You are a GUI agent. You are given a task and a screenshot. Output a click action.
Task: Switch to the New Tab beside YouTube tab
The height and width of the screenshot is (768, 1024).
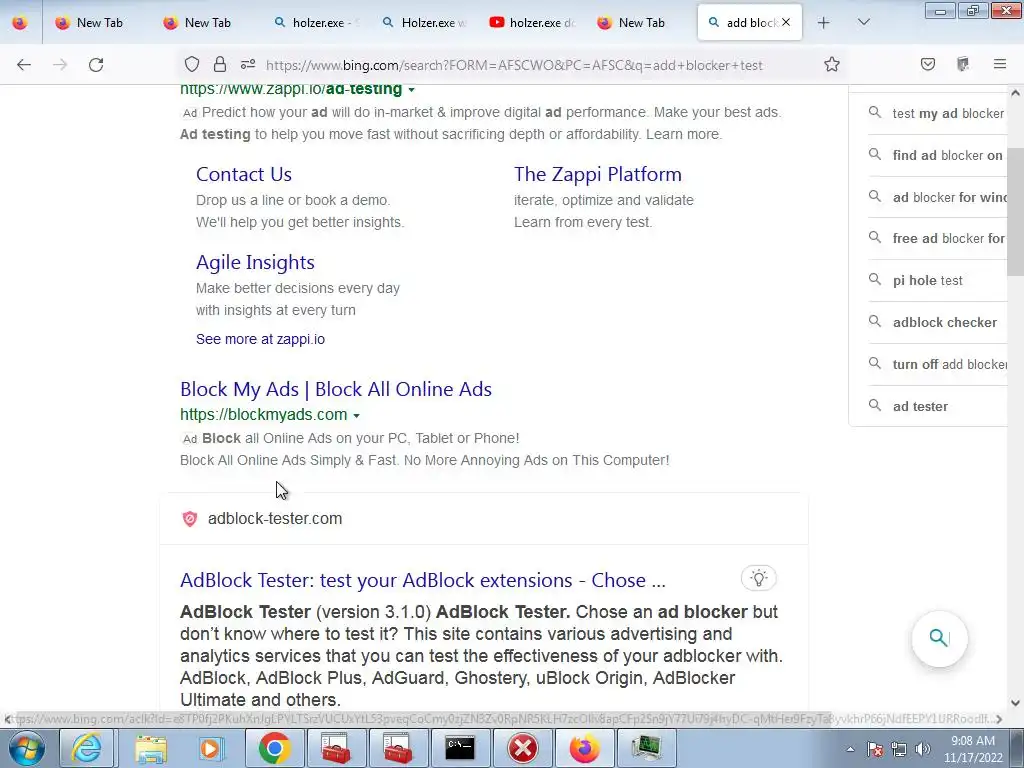pyautogui.click(x=632, y=22)
